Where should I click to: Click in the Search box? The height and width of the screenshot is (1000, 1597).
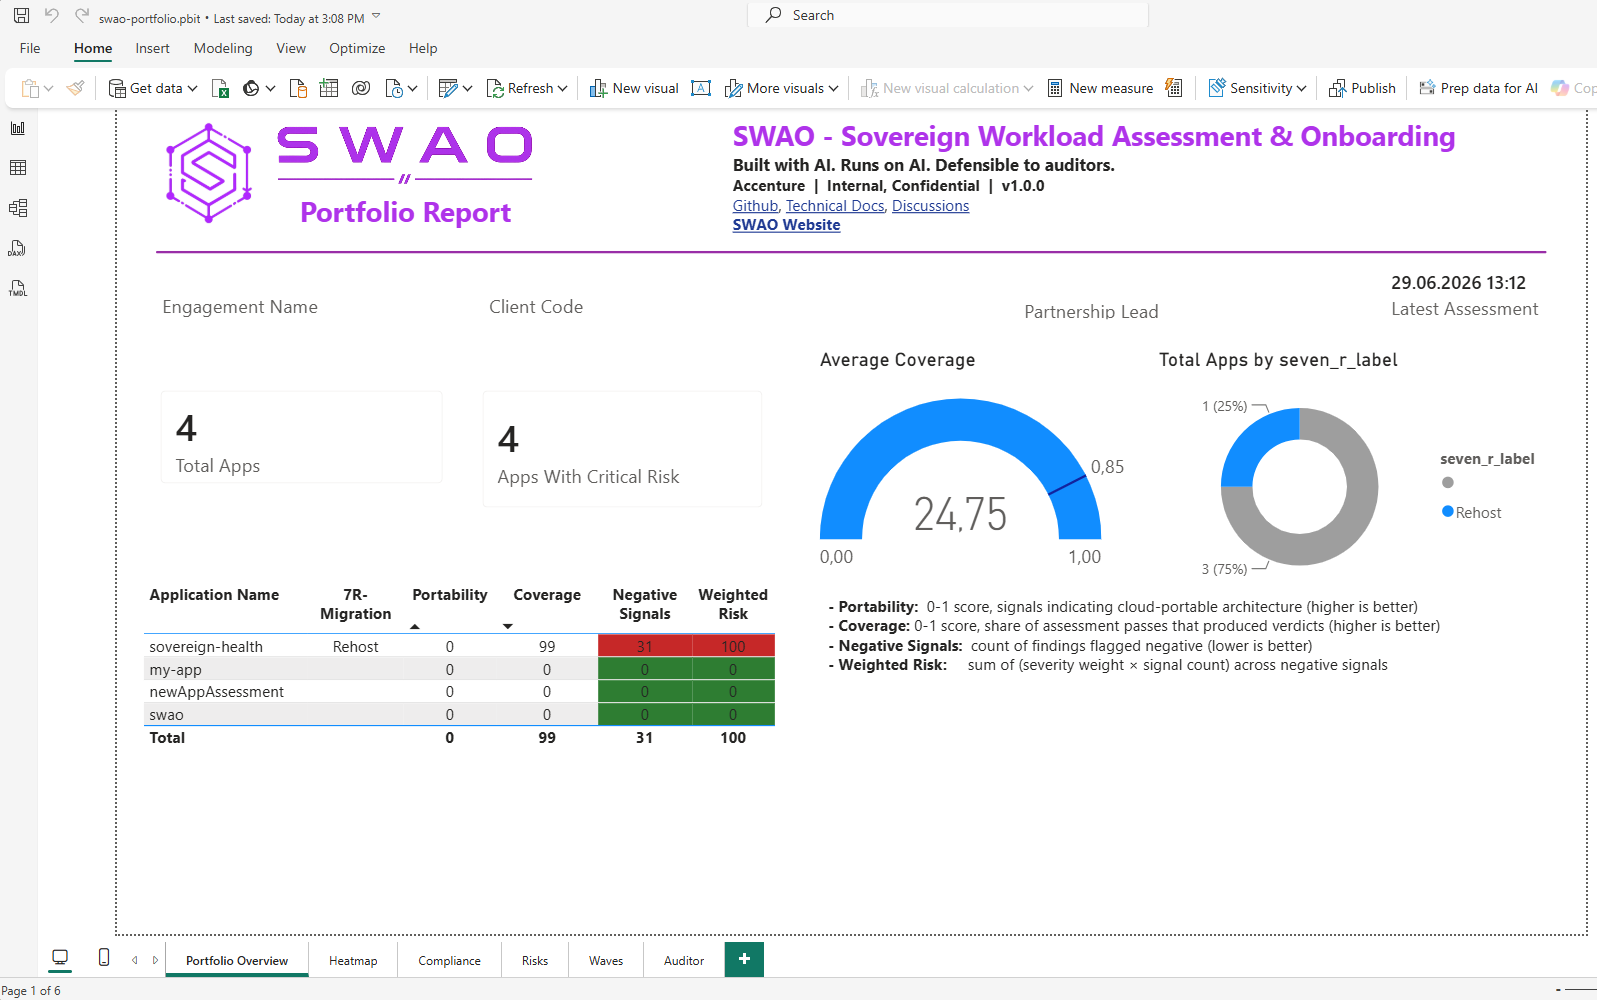pyautogui.click(x=948, y=15)
